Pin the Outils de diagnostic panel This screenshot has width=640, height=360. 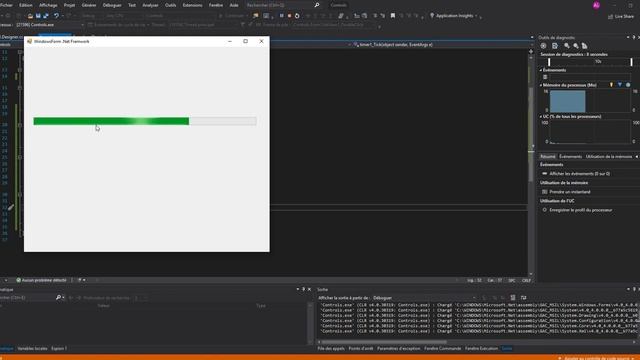pos(633,38)
